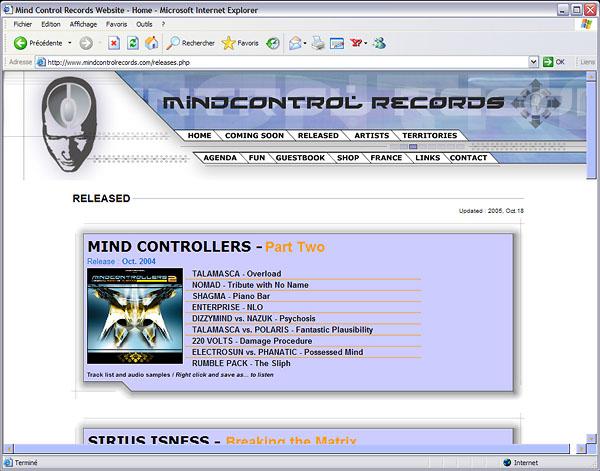Open the COMING SOON tab
Screen dimensions: 600x471
pyautogui.click(x=254, y=135)
